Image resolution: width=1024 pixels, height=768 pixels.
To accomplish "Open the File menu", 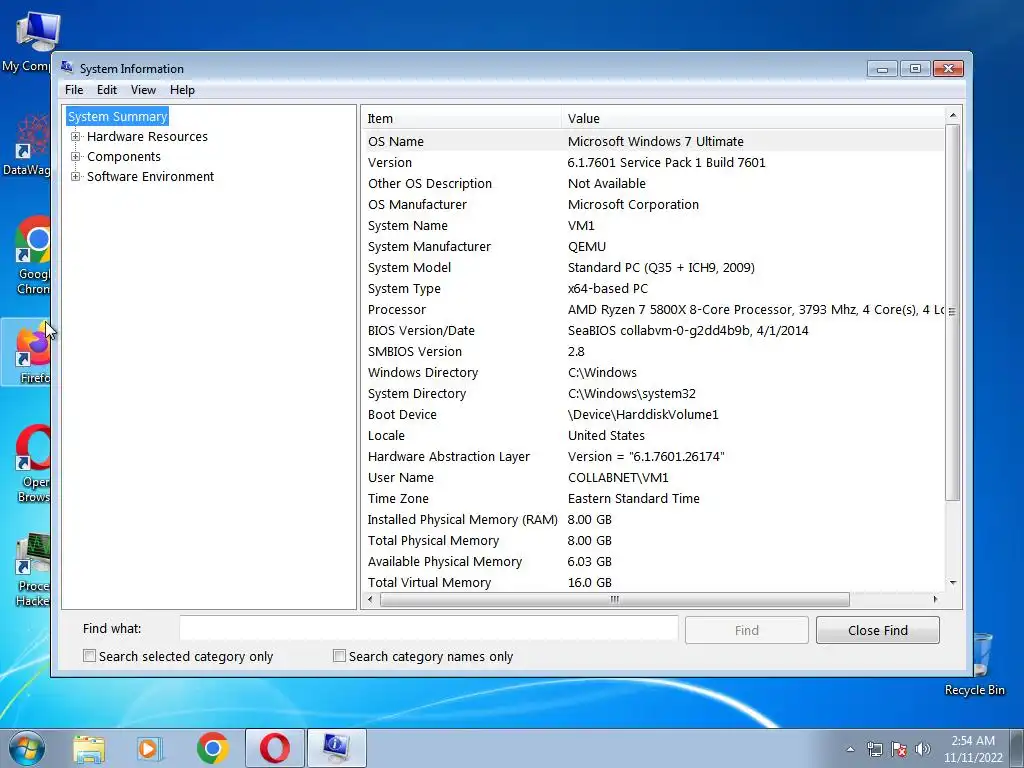I will click(74, 90).
